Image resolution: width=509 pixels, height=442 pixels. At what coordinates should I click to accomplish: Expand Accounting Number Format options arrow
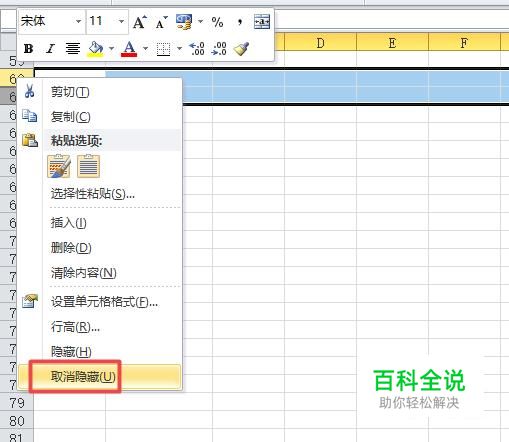[200, 22]
